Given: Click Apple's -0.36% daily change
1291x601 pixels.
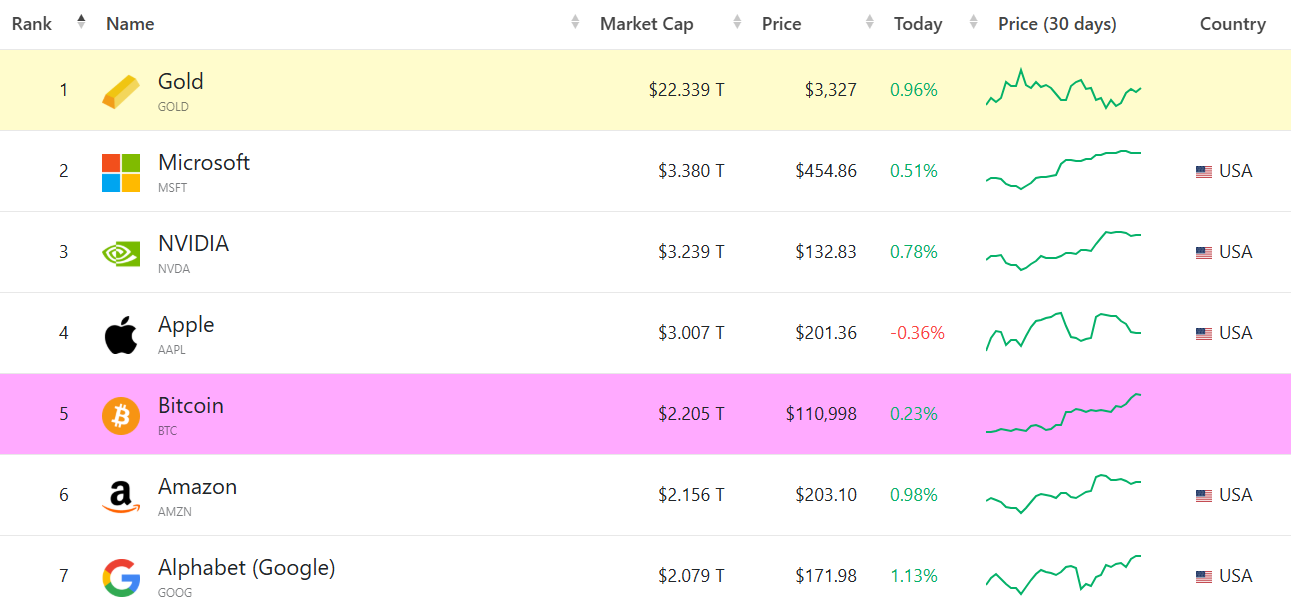Looking at the screenshot, I should 917,333.
